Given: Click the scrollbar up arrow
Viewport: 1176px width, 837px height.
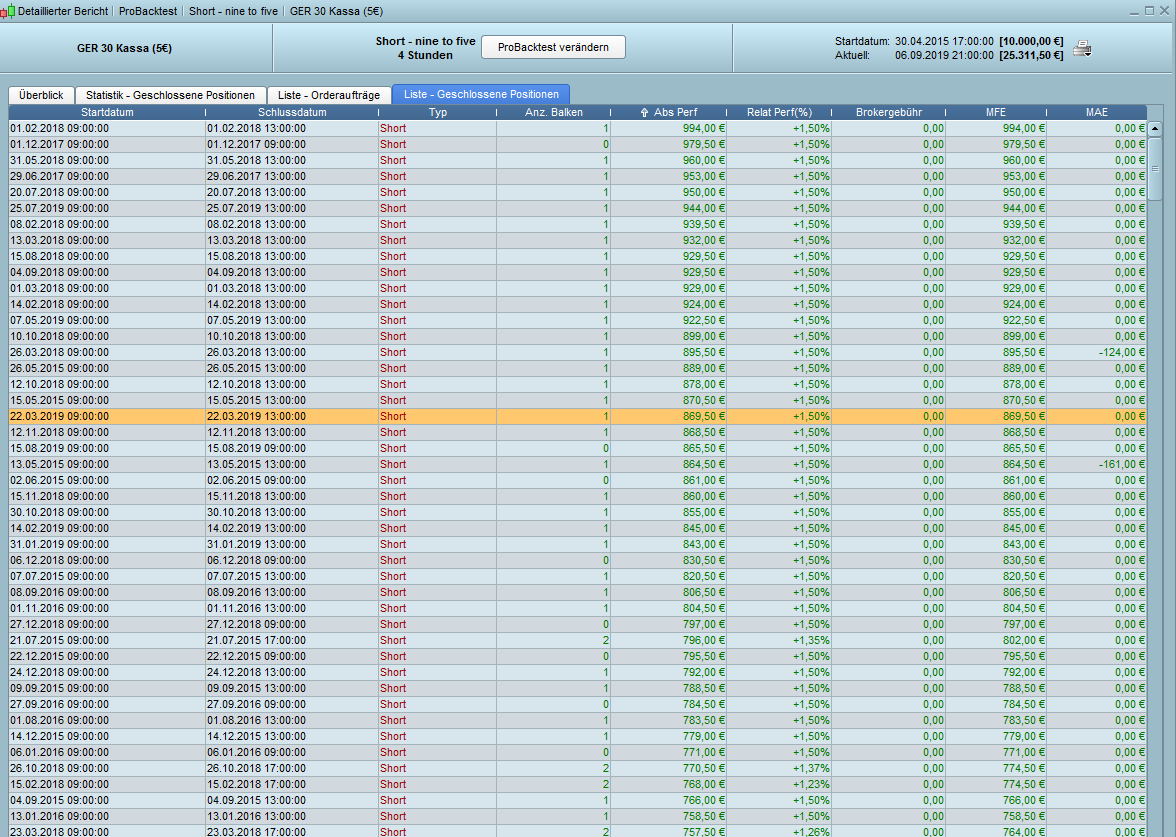Looking at the screenshot, I should [1155, 128].
